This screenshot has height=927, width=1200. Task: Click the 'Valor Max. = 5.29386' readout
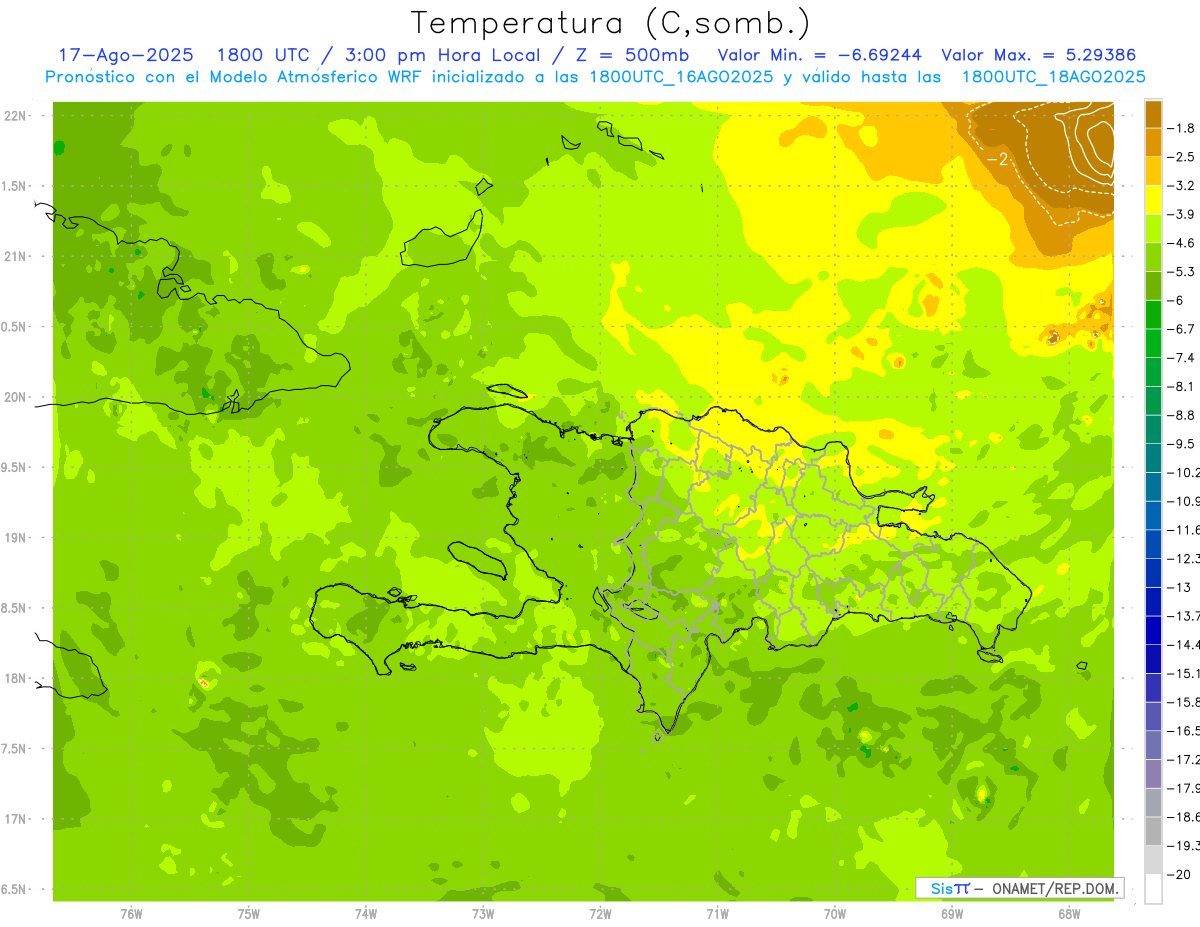point(1039,55)
